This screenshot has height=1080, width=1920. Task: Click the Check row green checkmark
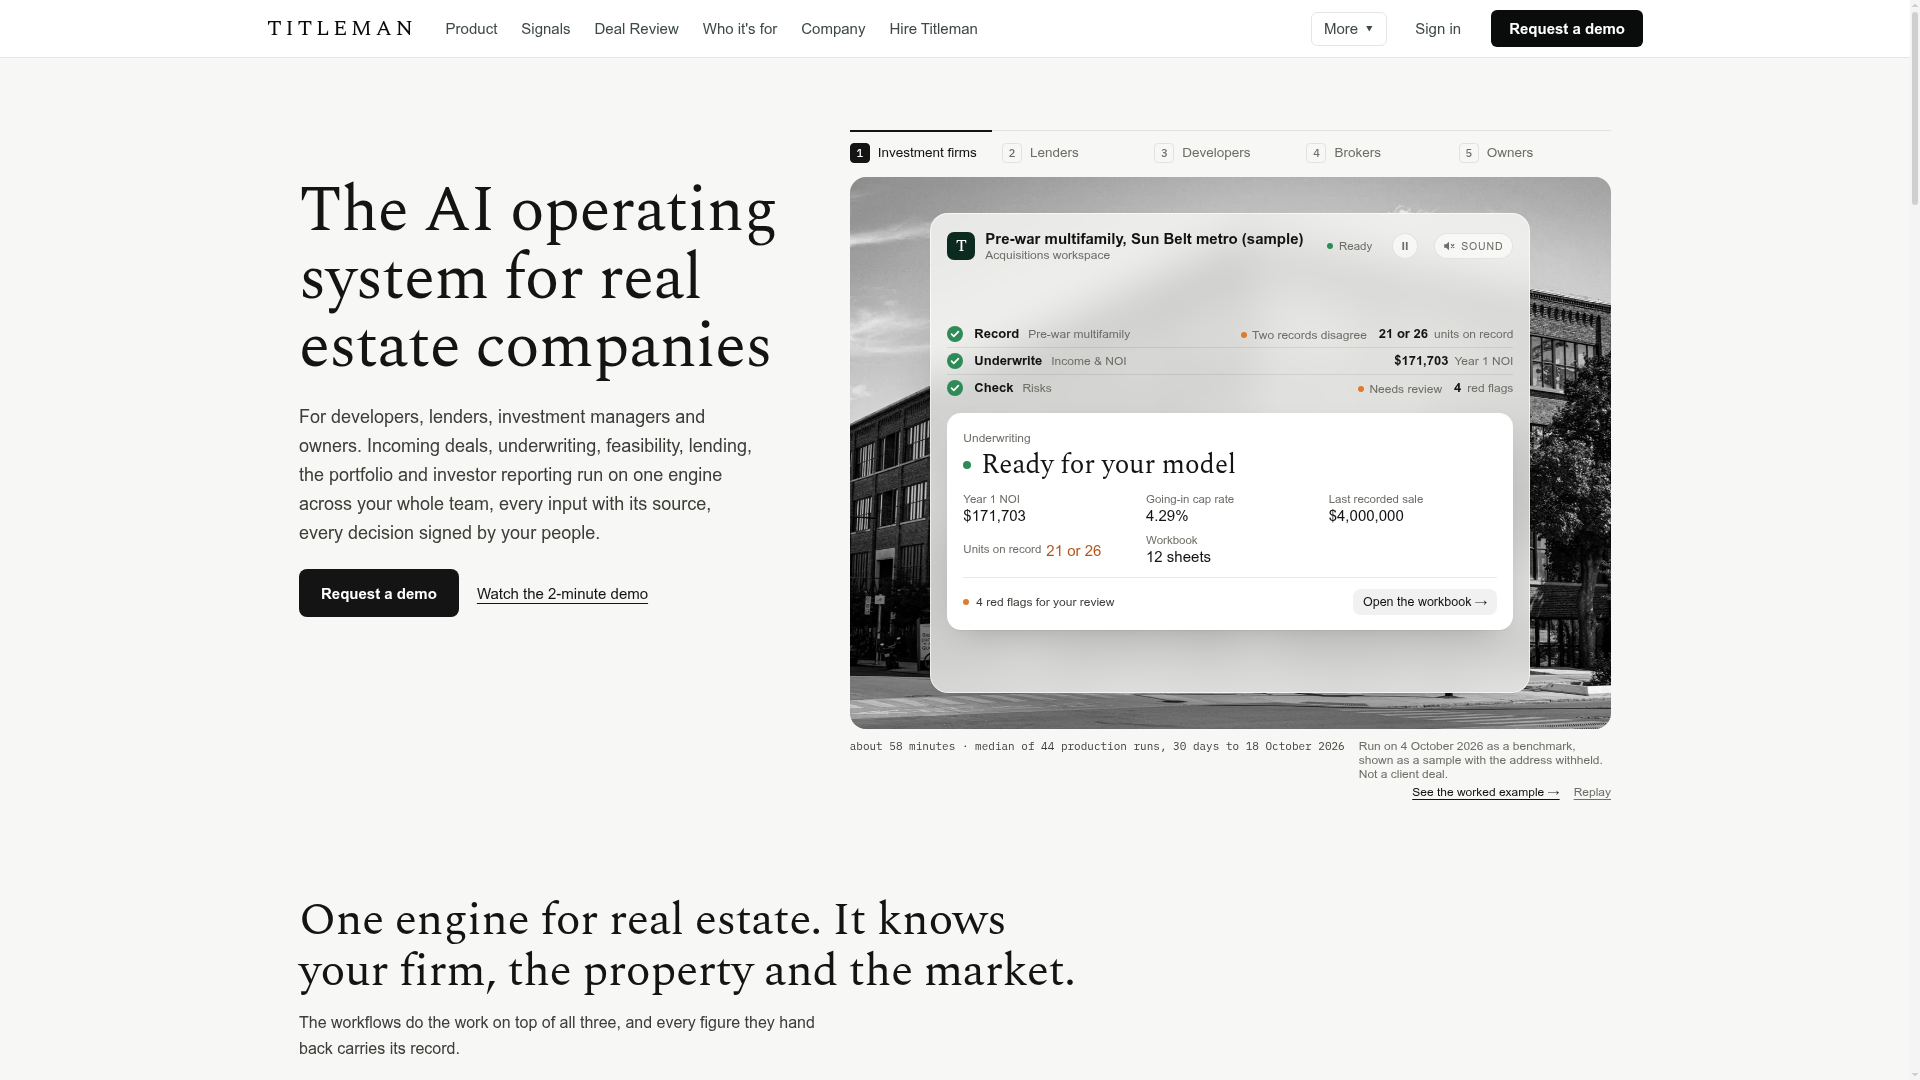(x=955, y=388)
